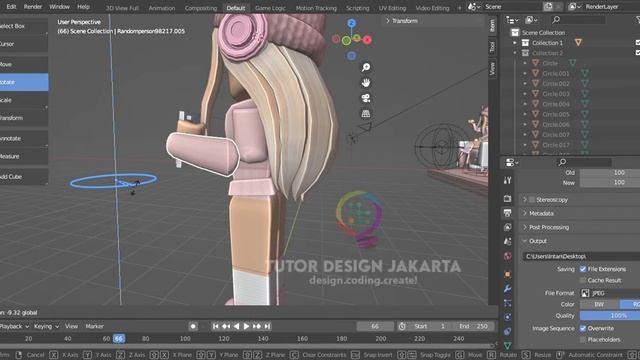Open the Object Constraints tab icon
This screenshot has width=640, height=360.
coord(508,331)
